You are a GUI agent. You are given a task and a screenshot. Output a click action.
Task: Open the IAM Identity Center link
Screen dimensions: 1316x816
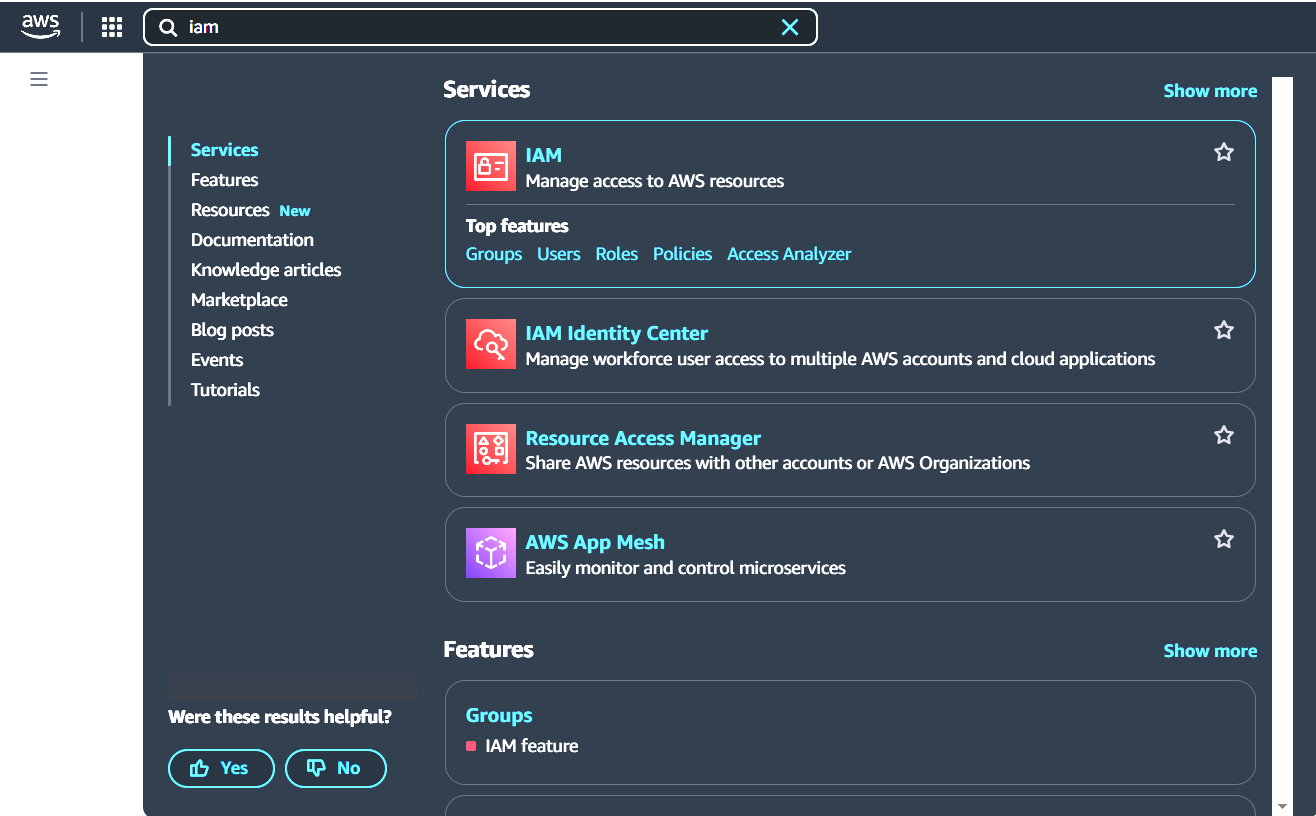click(x=617, y=333)
